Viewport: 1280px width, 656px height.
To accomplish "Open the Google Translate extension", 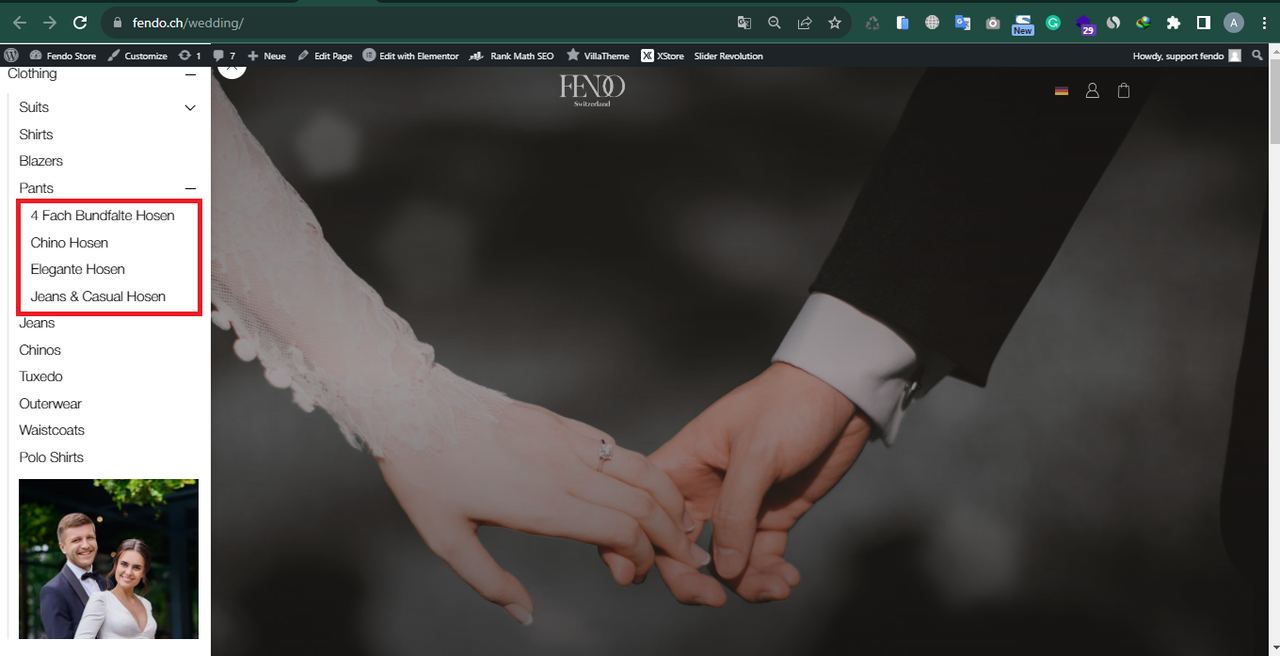I will (x=962, y=22).
